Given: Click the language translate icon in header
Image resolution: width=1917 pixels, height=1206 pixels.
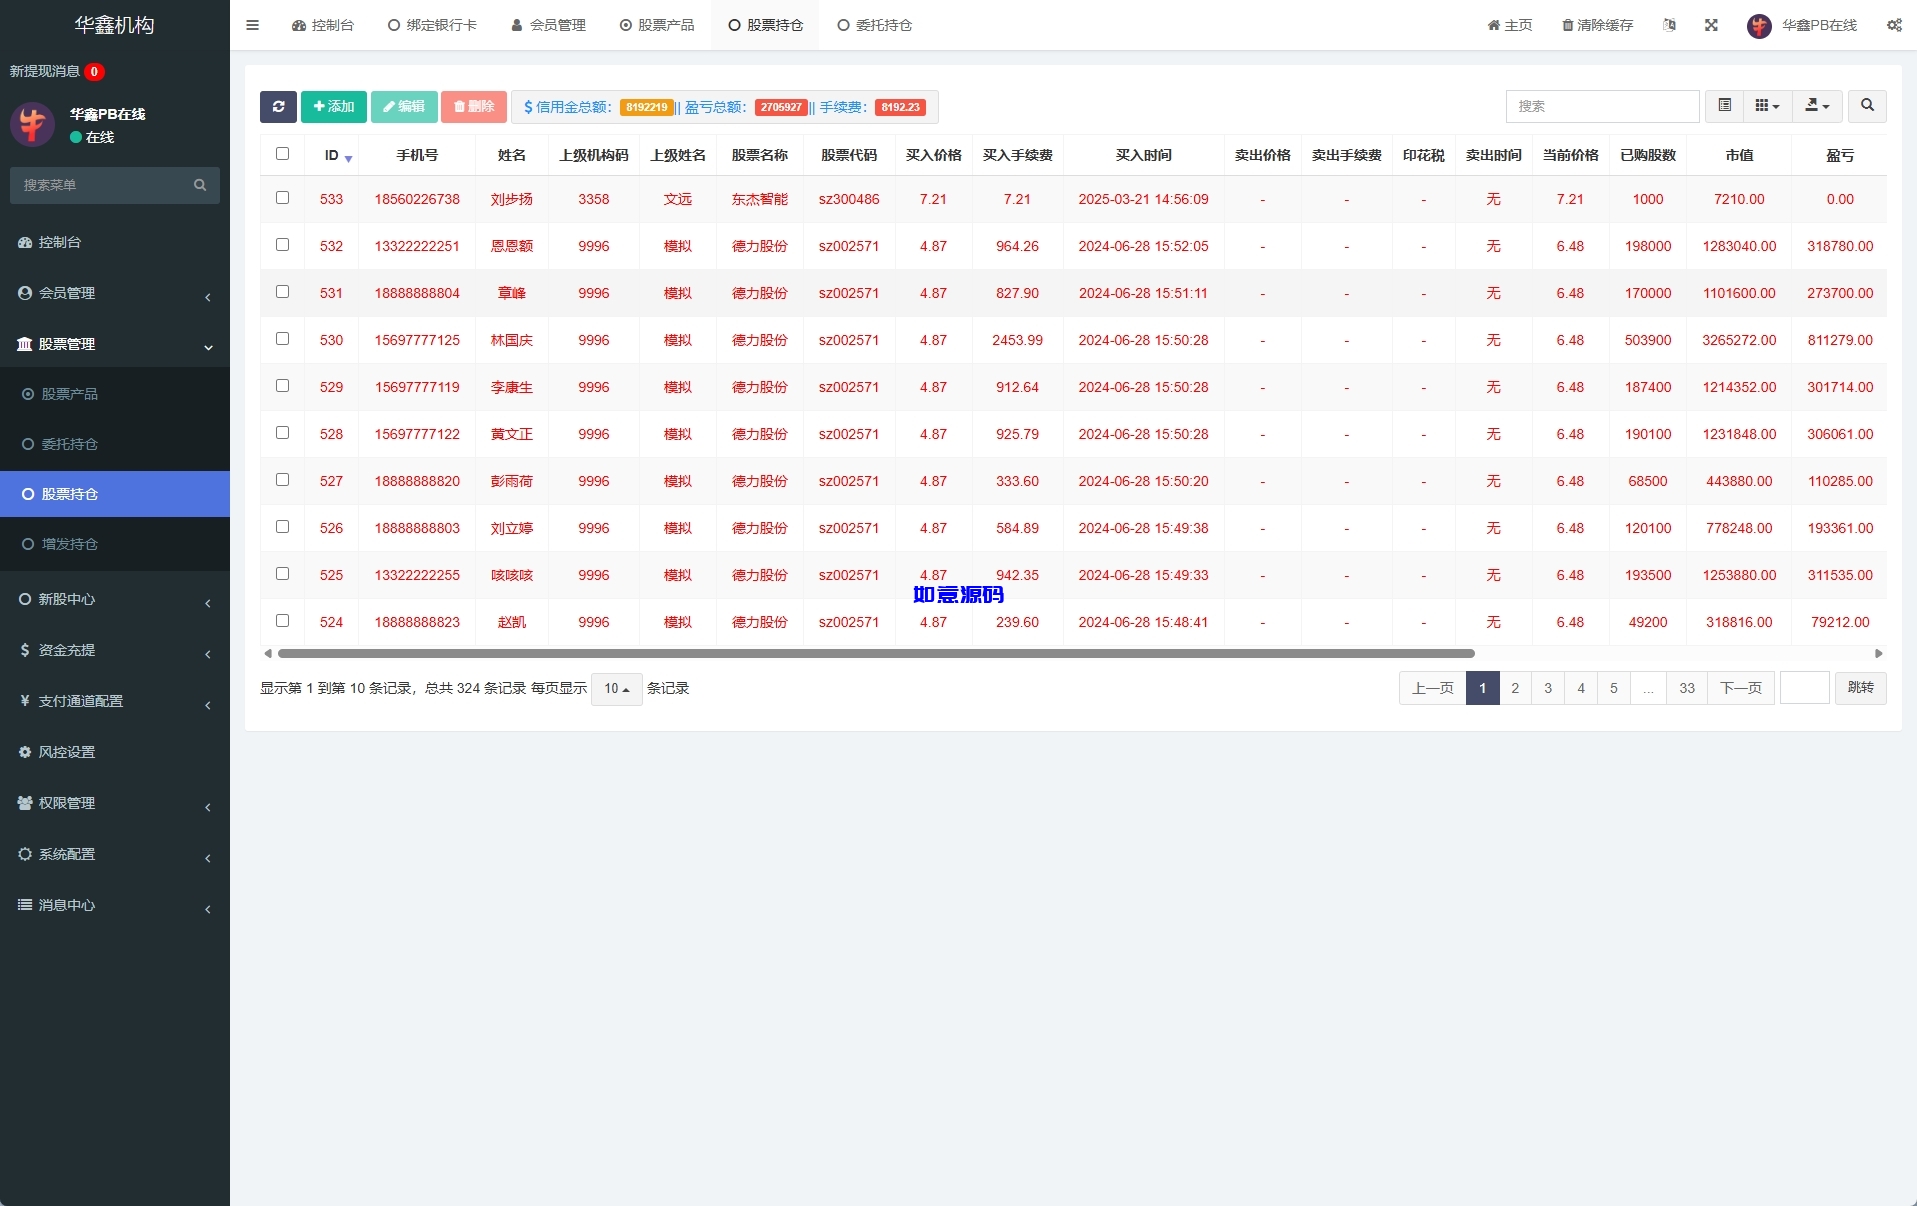Looking at the screenshot, I should [x=1669, y=25].
